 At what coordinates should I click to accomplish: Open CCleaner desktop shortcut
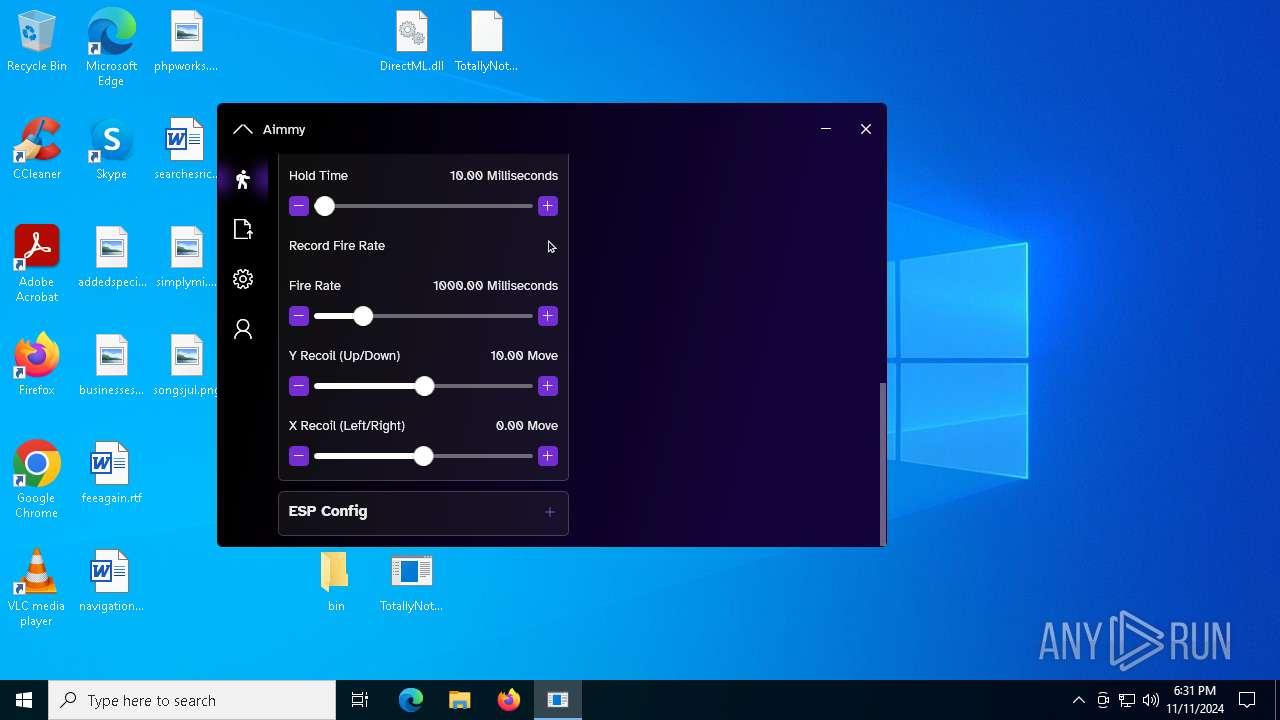click(x=37, y=150)
